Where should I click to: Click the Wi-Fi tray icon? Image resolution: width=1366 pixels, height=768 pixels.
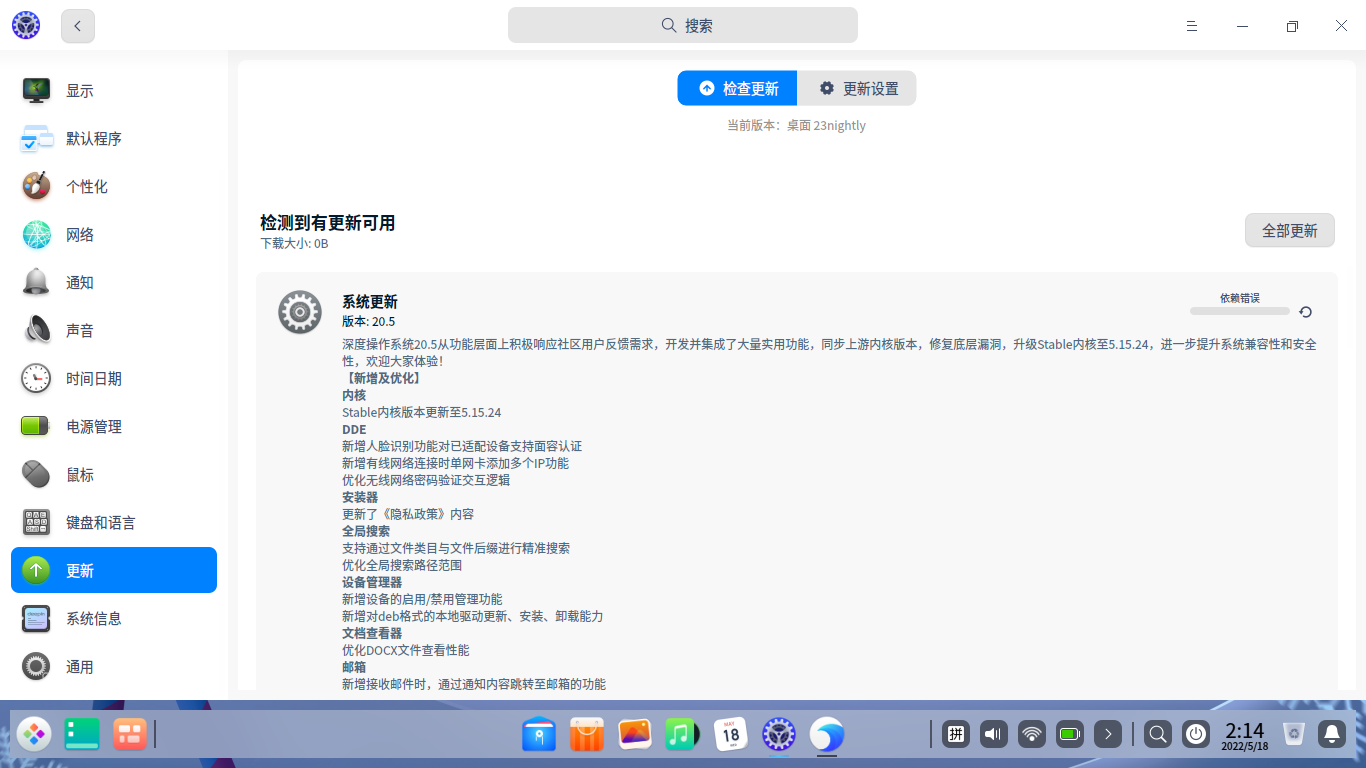[1032, 735]
